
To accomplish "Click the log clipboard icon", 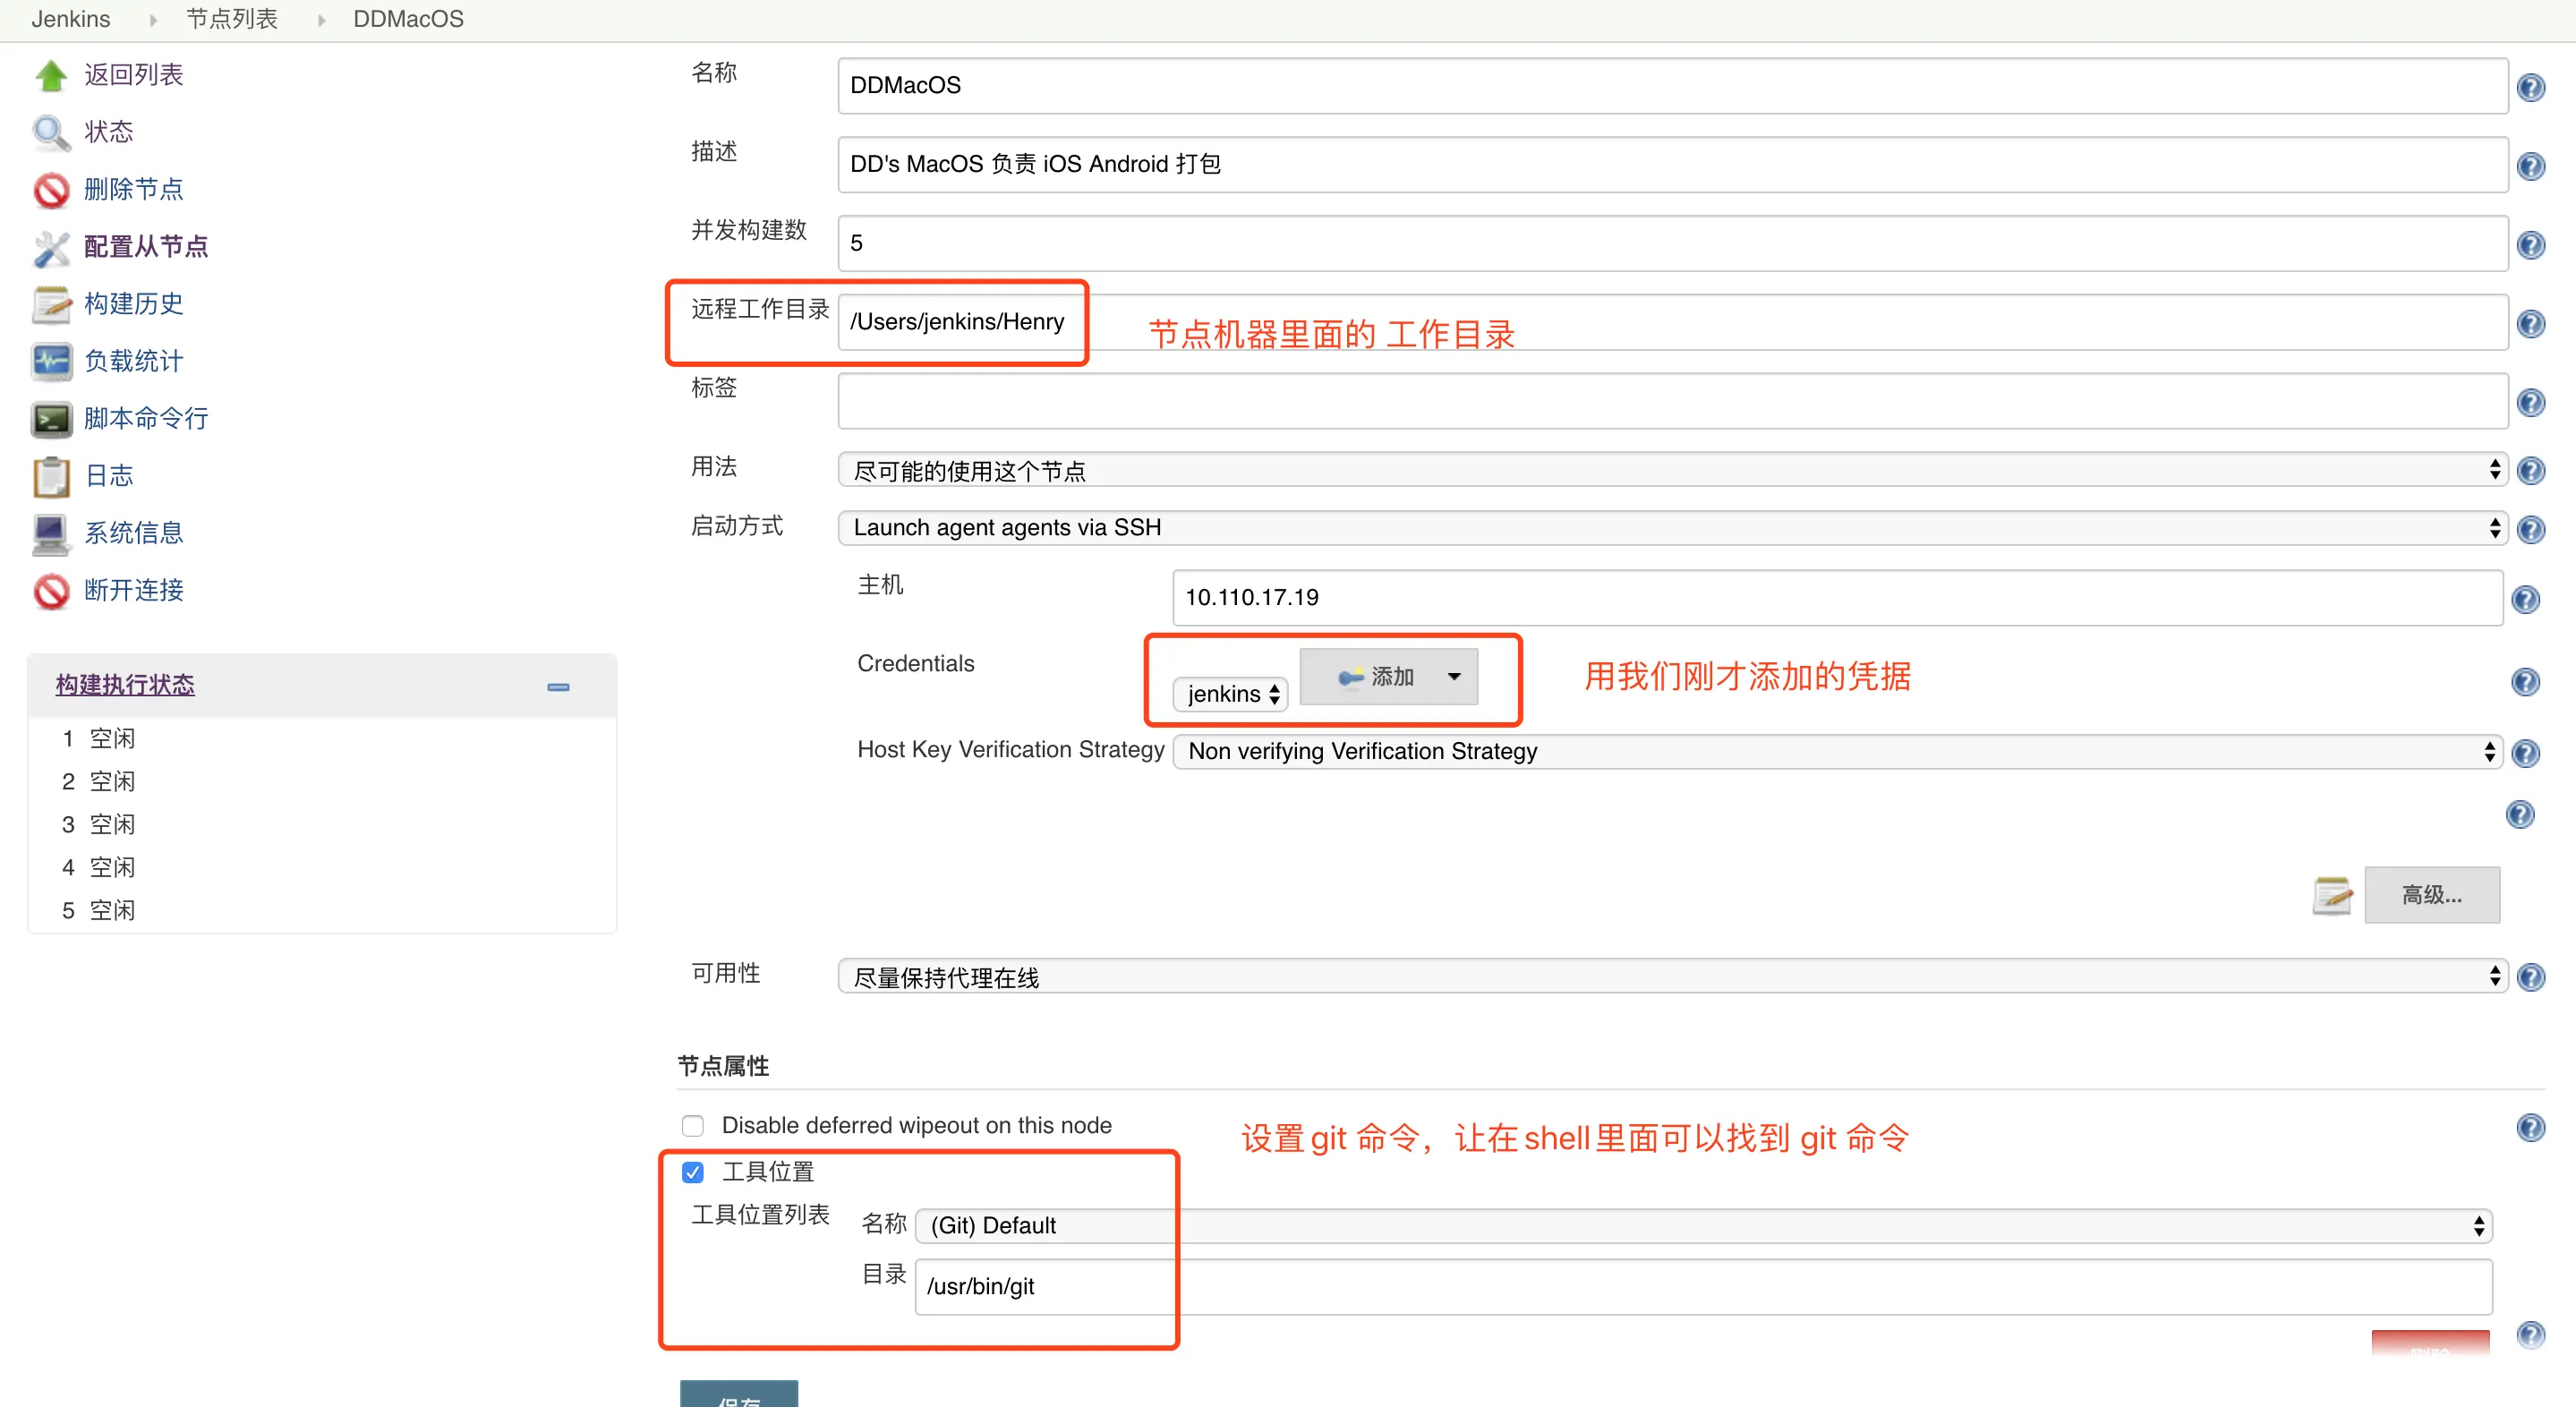I will (x=50, y=476).
